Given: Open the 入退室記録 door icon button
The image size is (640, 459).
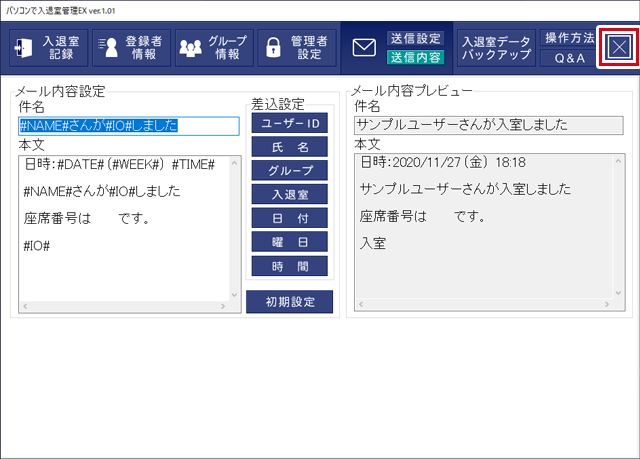Looking at the screenshot, I should [x=49, y=47].
